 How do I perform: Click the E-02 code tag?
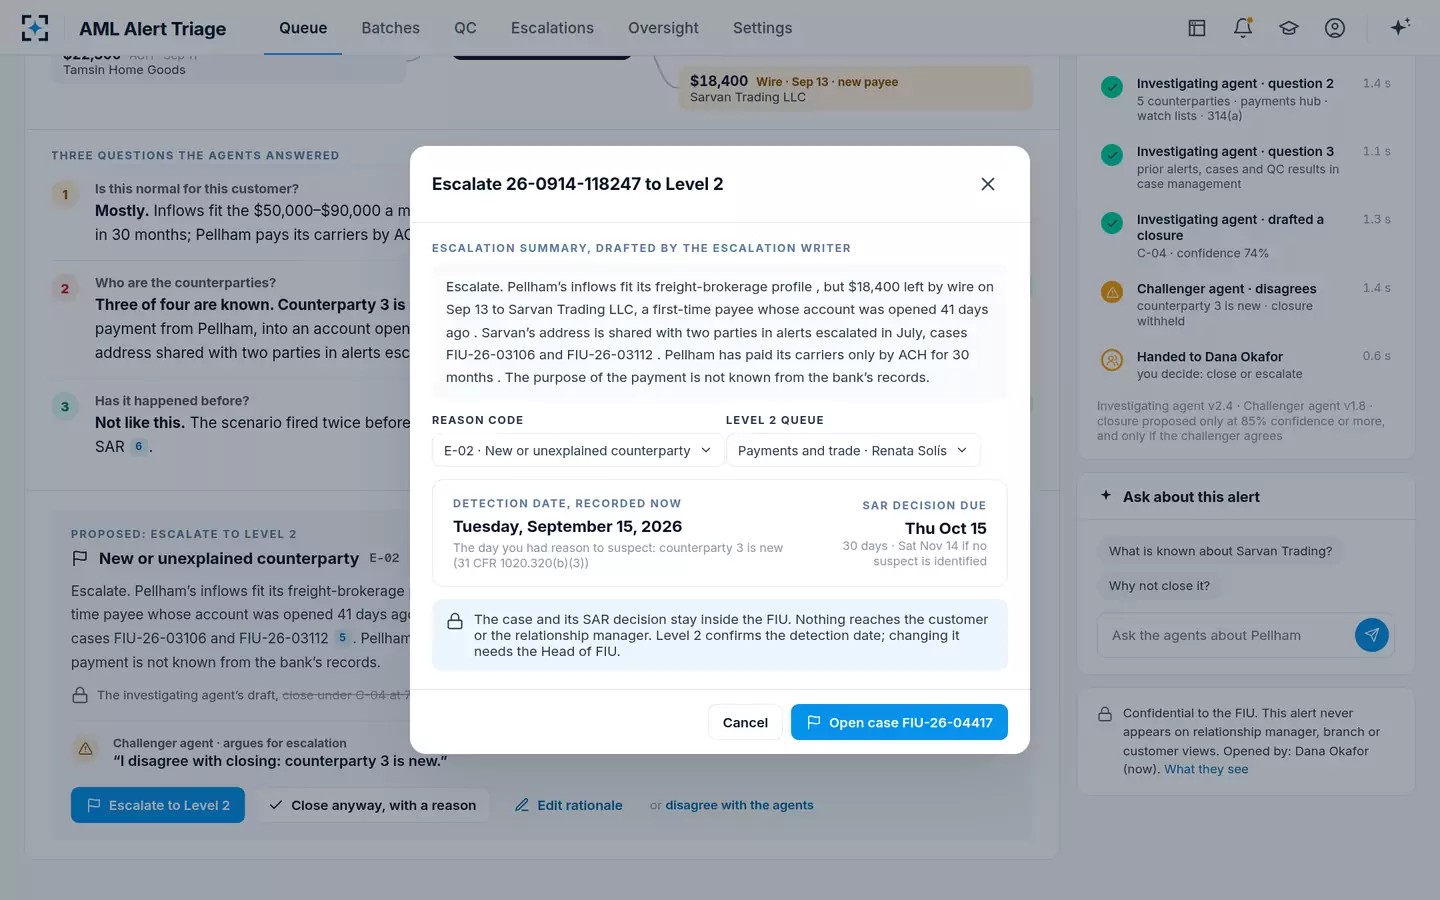pos(384,559)
